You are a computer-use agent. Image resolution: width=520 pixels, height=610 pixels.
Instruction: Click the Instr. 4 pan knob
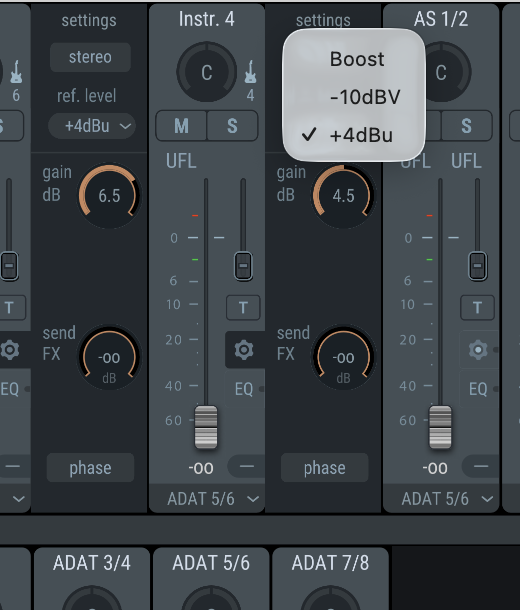pos(207,72)
